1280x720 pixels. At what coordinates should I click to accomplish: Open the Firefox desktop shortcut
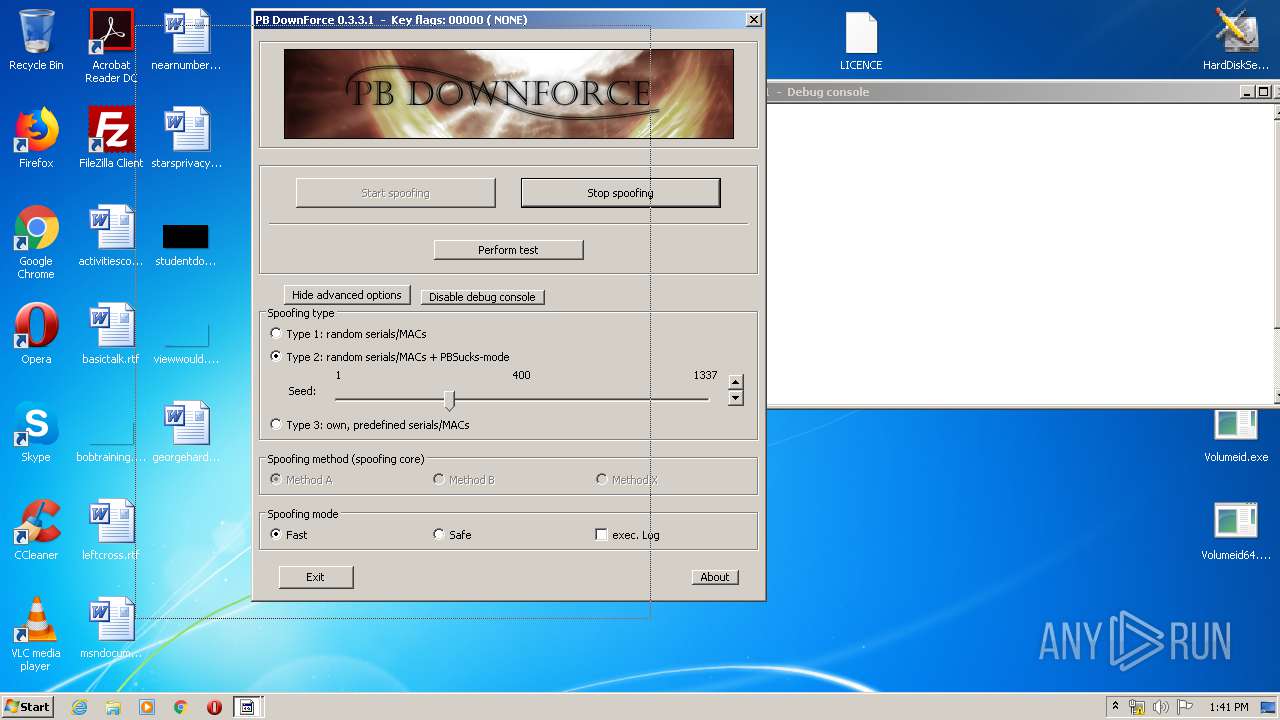coord(36,138)
